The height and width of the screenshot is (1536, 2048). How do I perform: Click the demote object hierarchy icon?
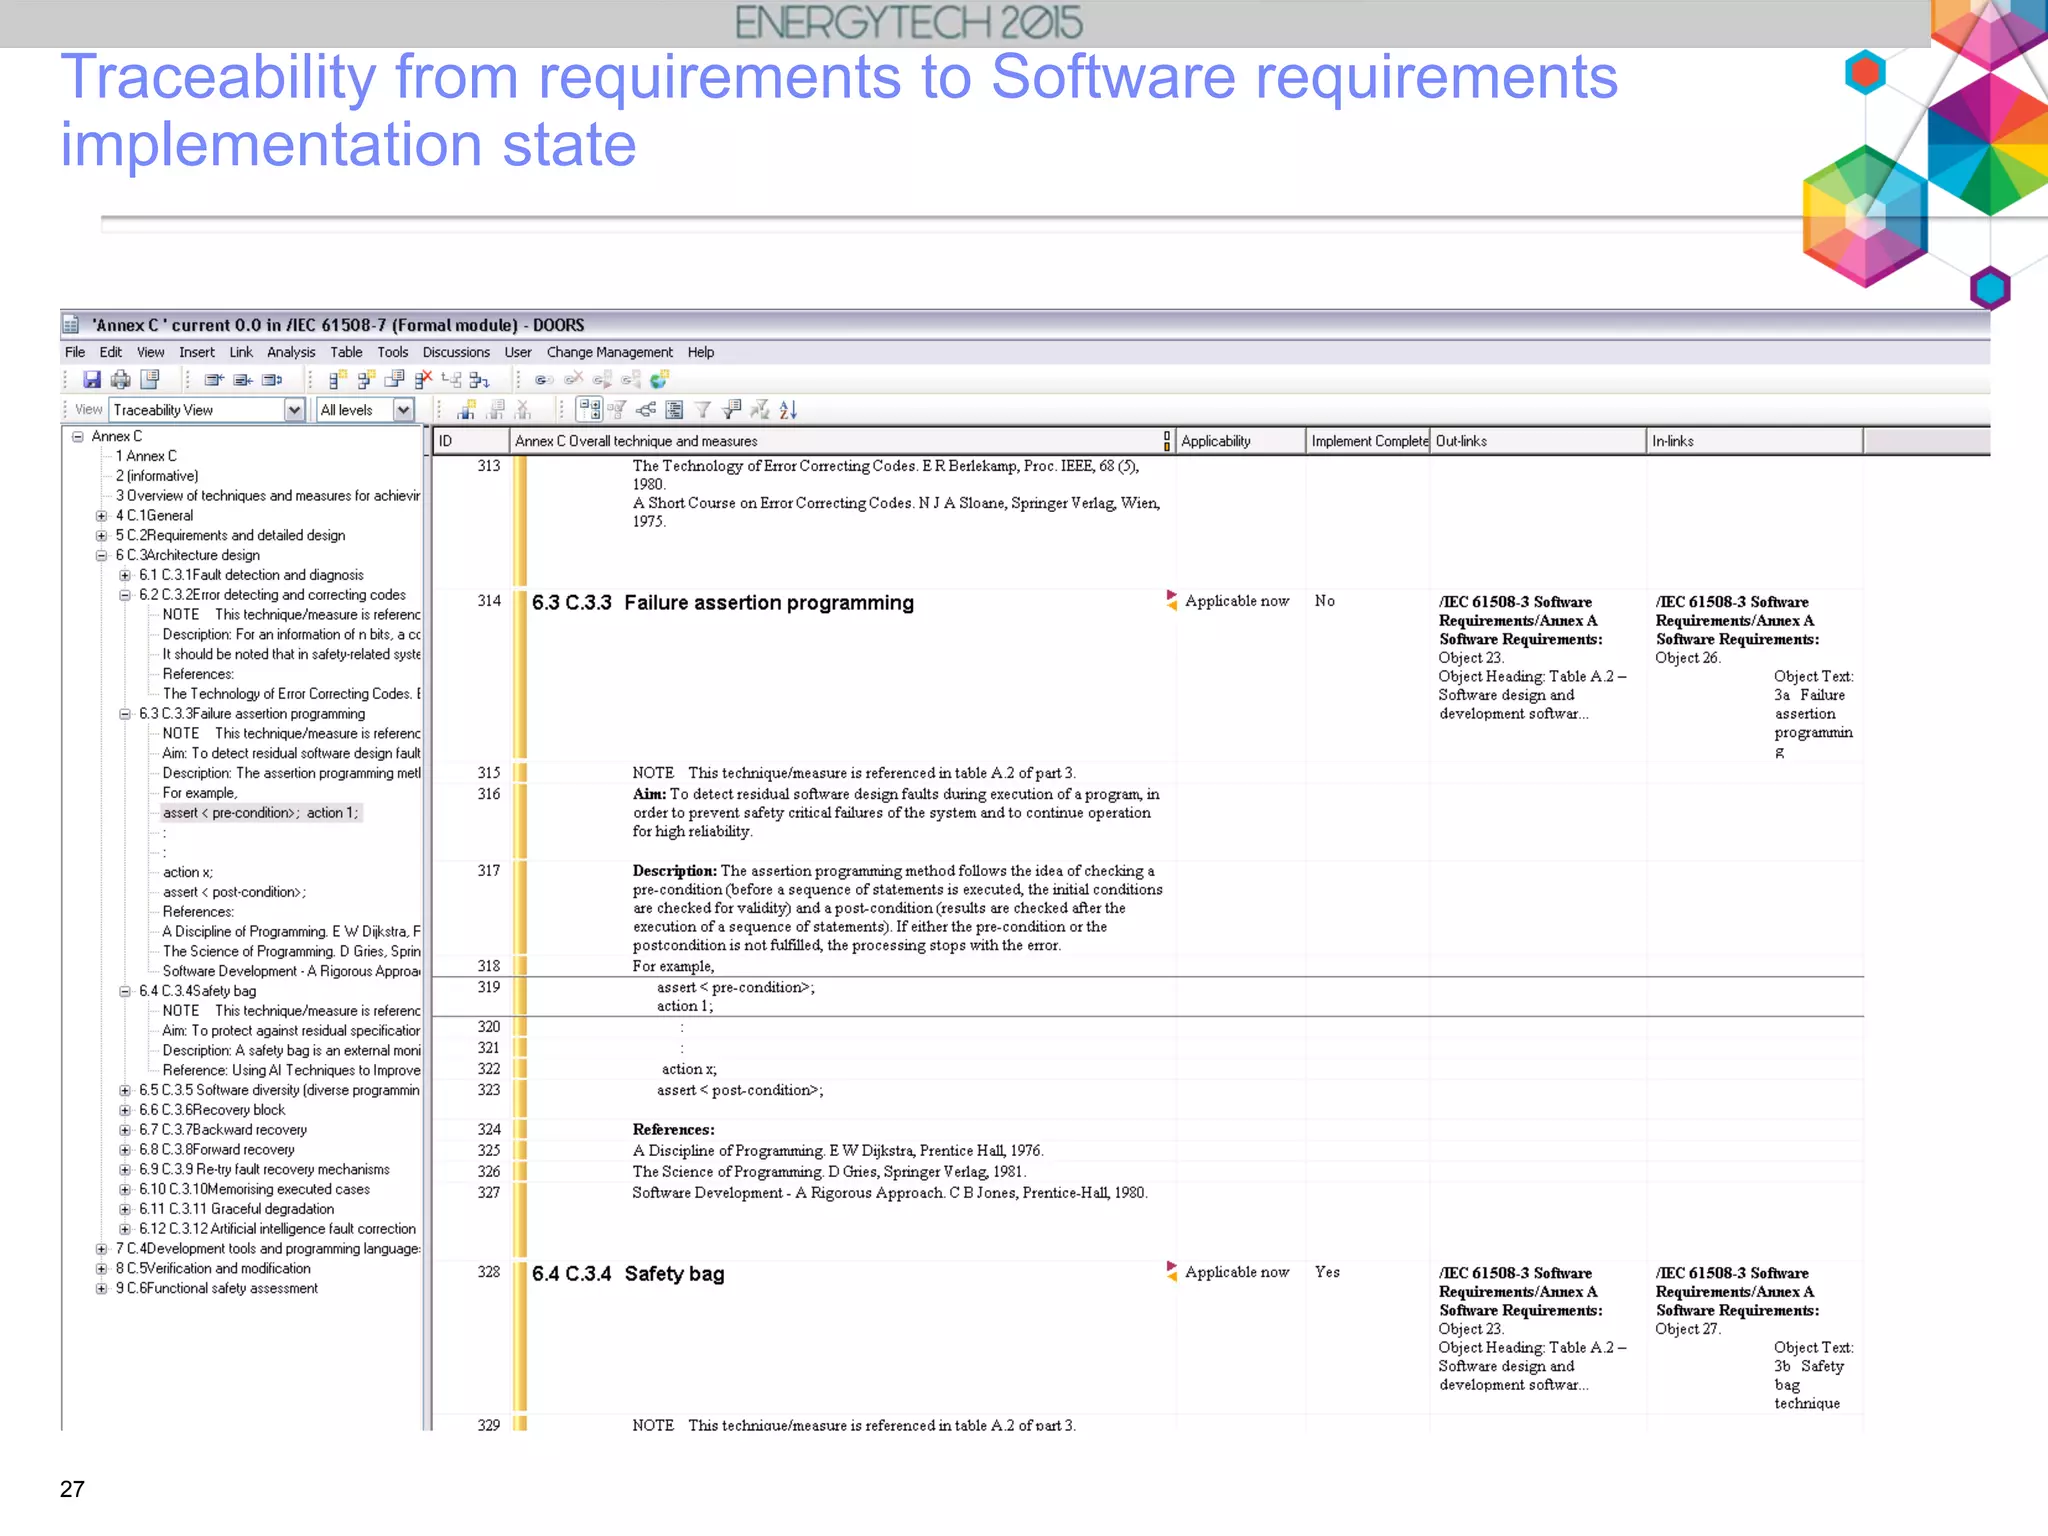click(x=480, y=379)
